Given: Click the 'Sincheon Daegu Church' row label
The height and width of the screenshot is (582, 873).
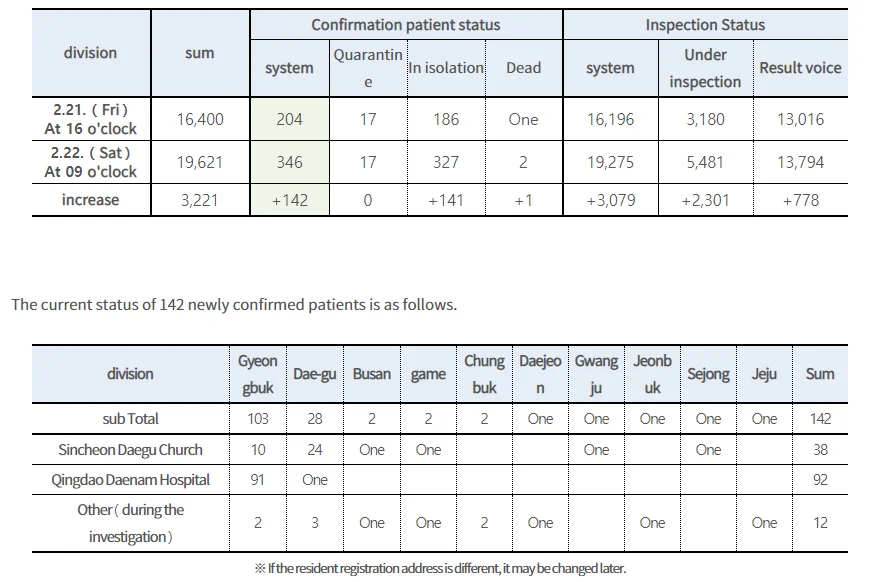Looking at the screenshot, I should [130, 449].
